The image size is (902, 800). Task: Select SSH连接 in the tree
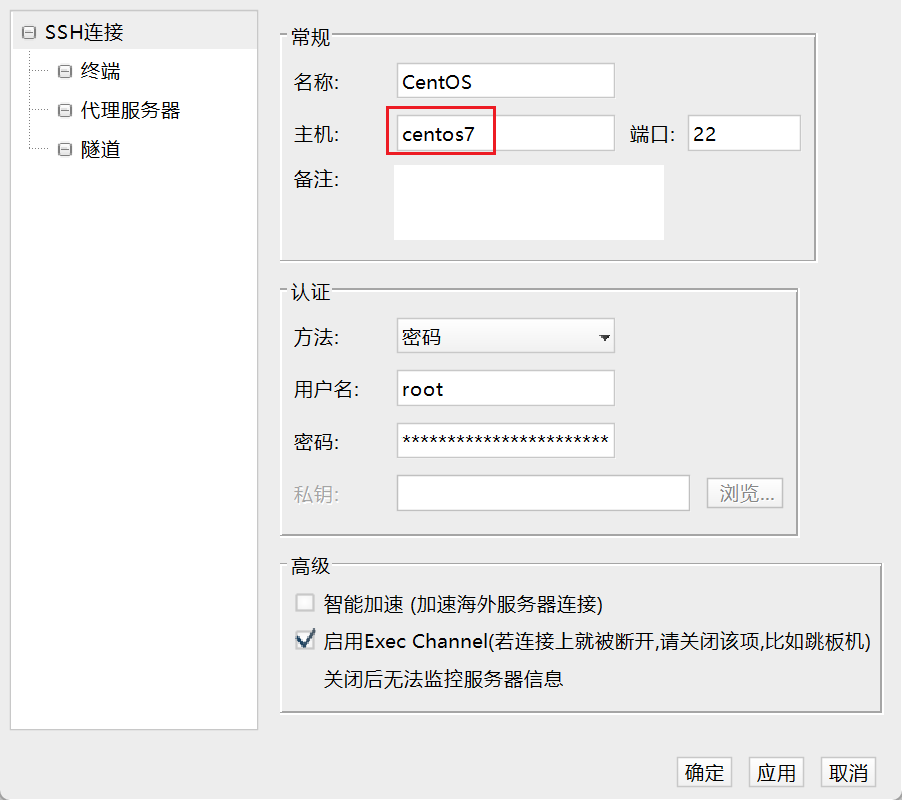pyautogui.click(x=84, y=32)
